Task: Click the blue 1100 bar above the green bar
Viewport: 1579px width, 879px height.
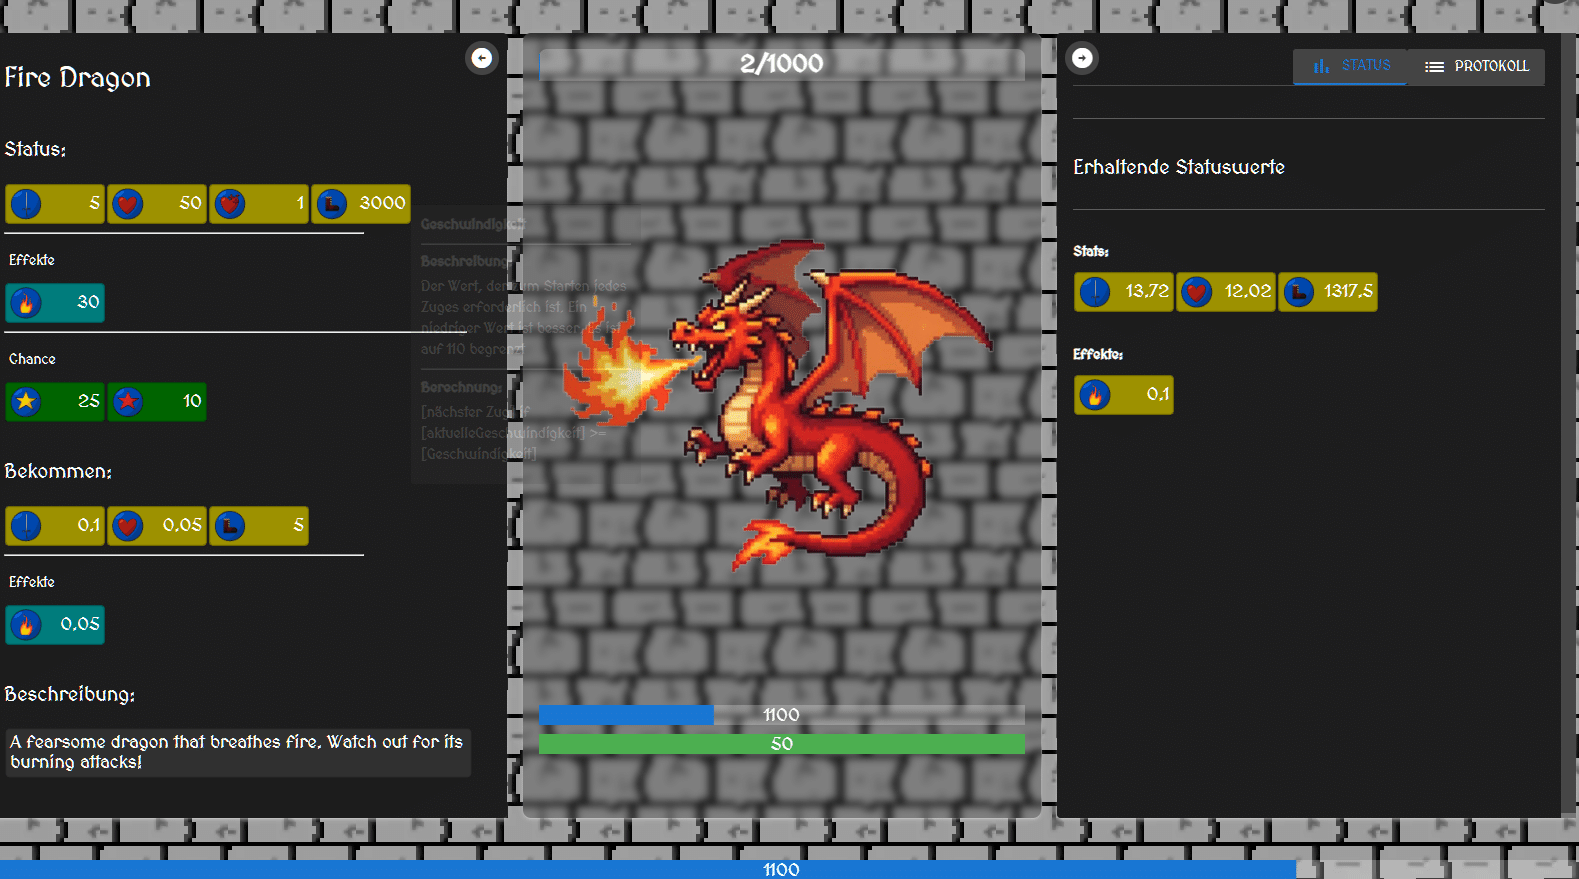Action: pos(782,715)
